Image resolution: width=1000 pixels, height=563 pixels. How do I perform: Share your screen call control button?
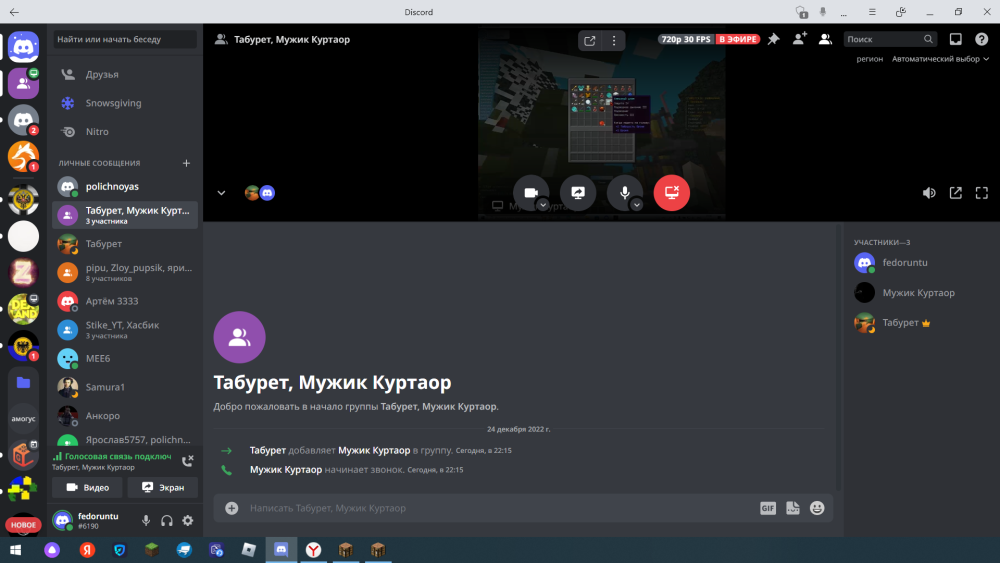pos(578,193)
